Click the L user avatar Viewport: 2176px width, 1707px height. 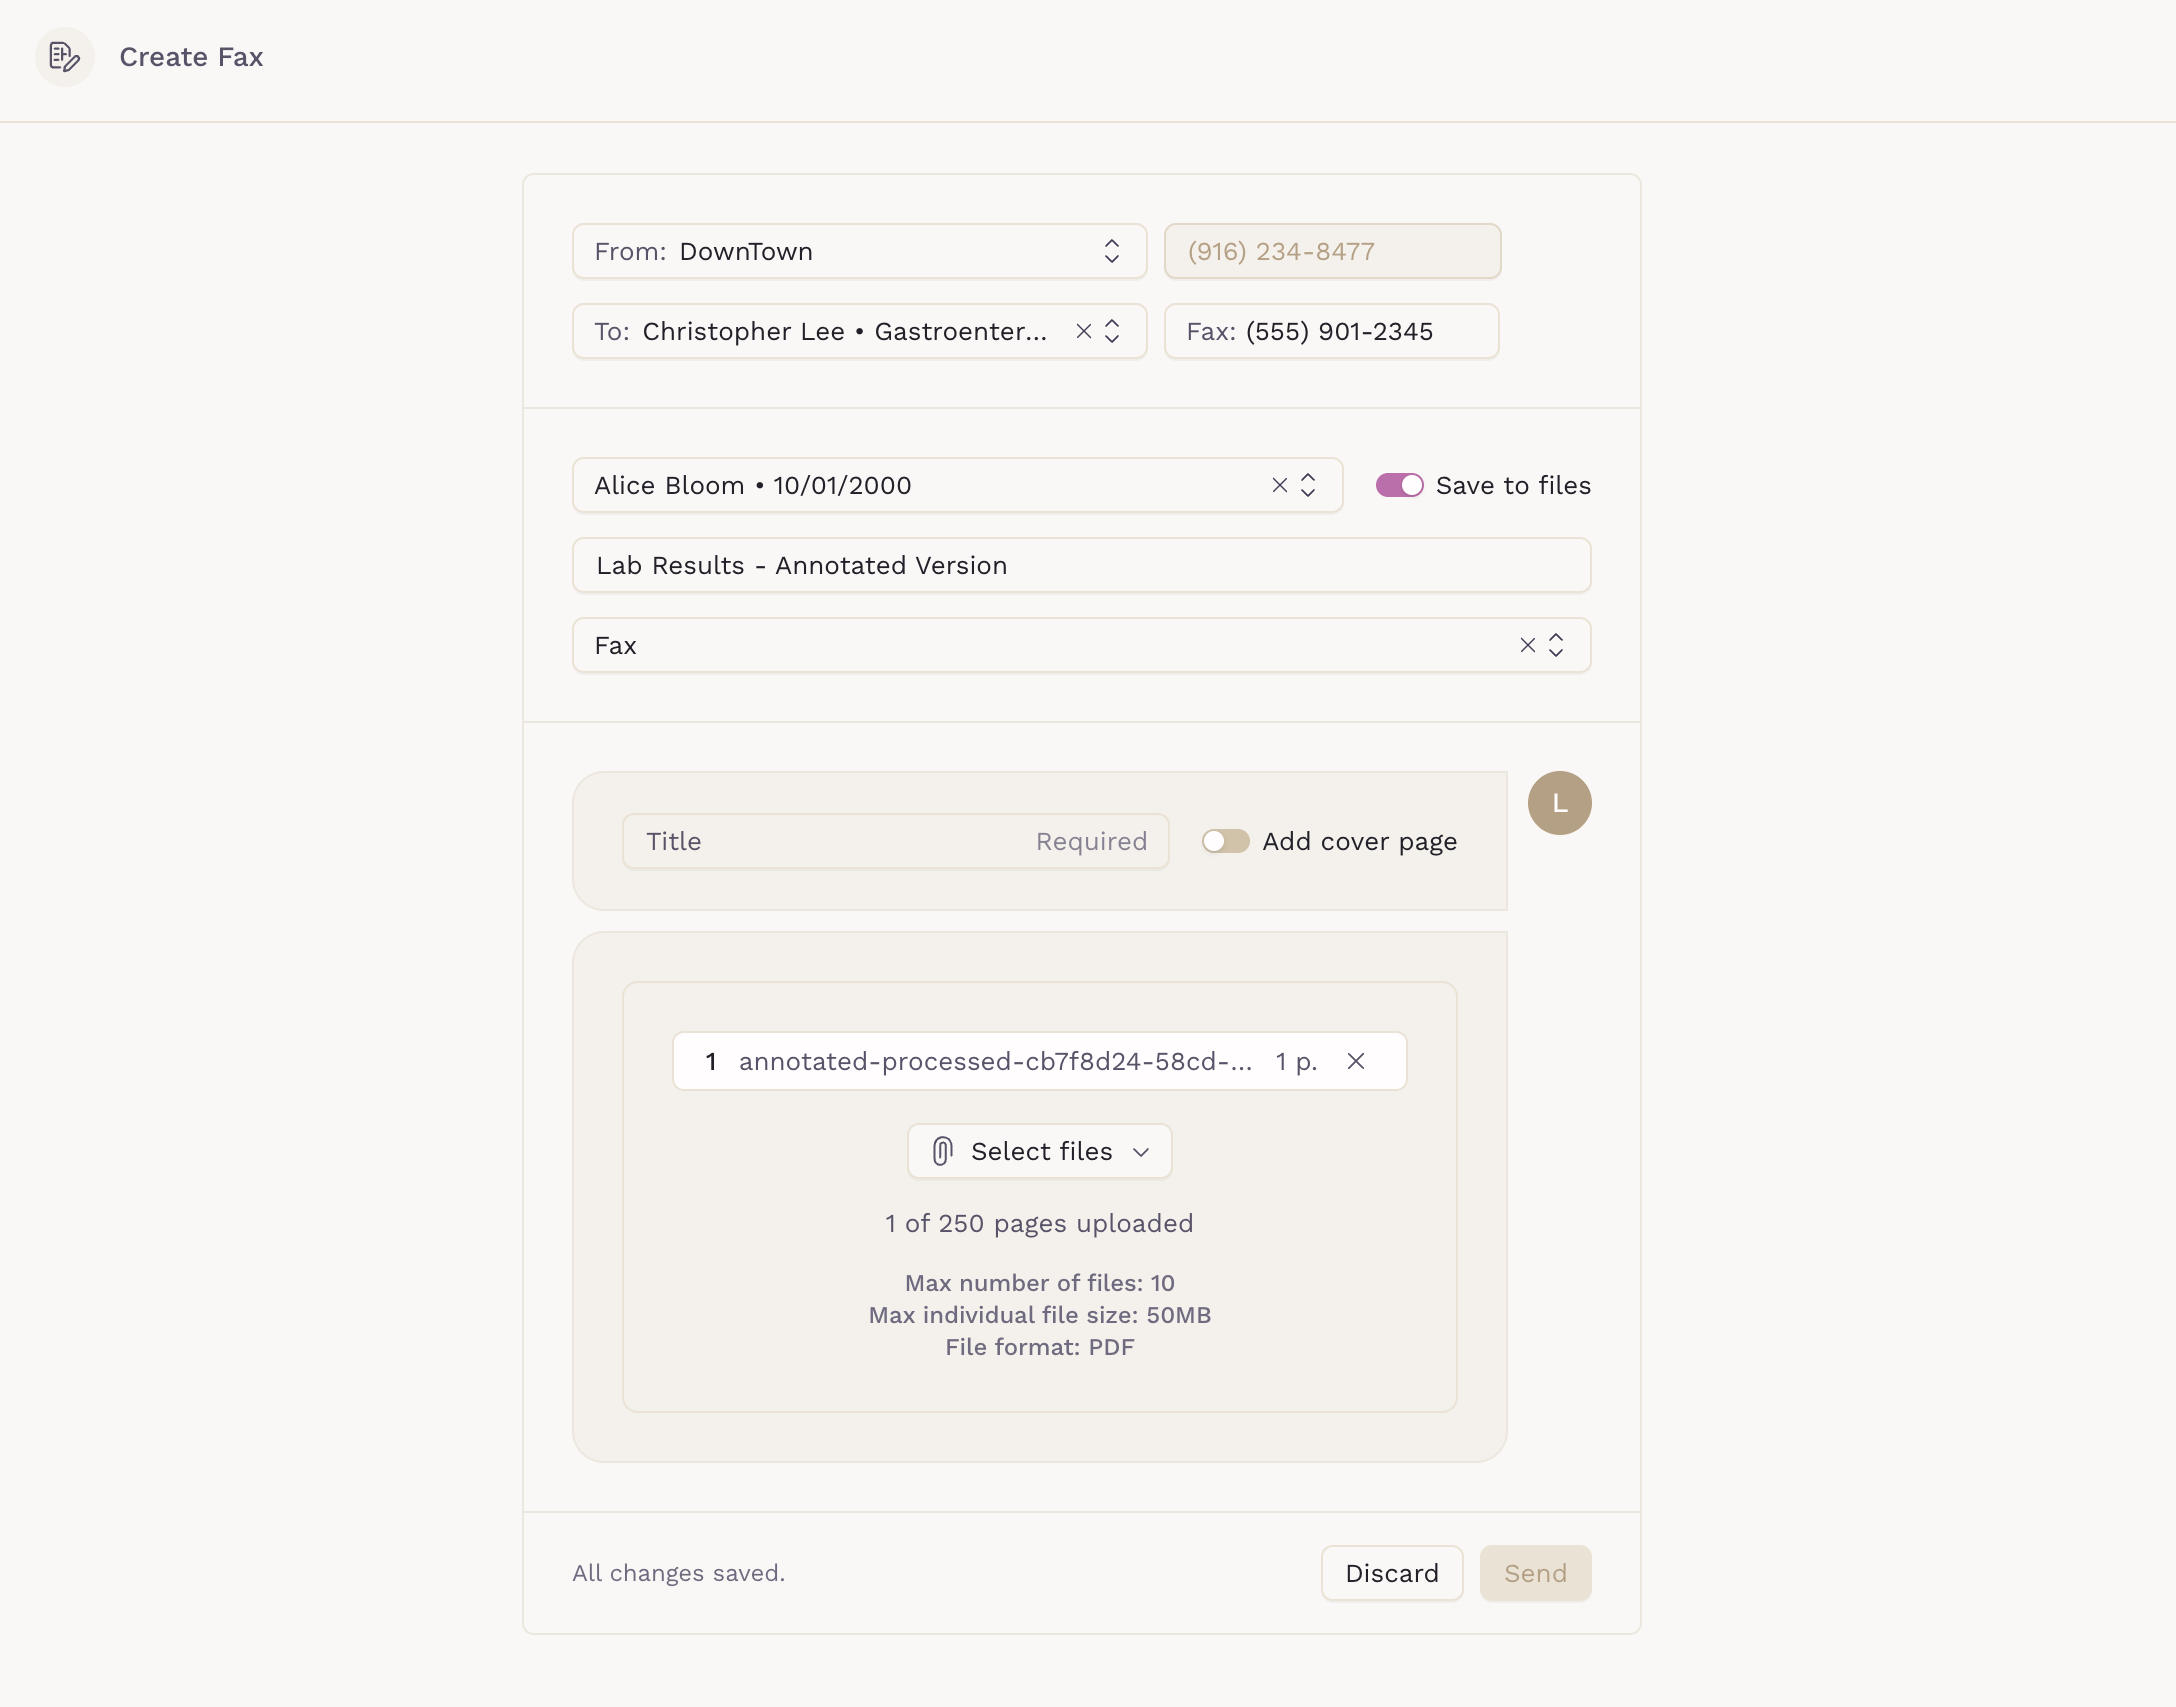coord(1559,804)
